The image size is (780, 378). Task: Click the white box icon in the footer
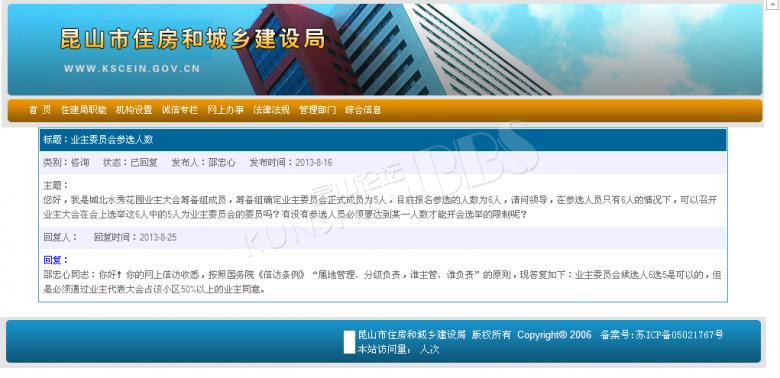tap(349, 342)
